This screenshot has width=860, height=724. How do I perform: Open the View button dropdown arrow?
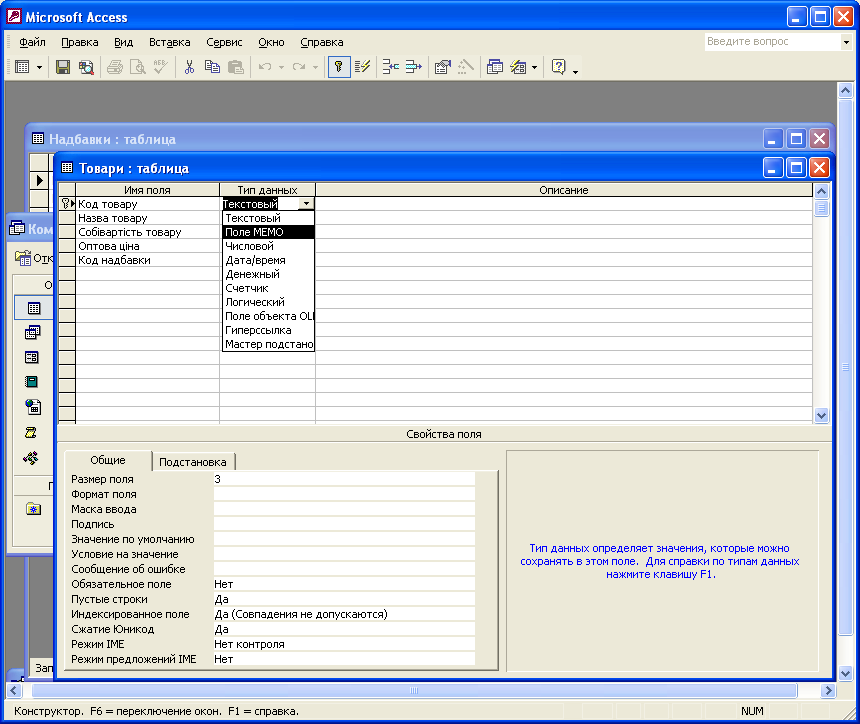[39, 67]
